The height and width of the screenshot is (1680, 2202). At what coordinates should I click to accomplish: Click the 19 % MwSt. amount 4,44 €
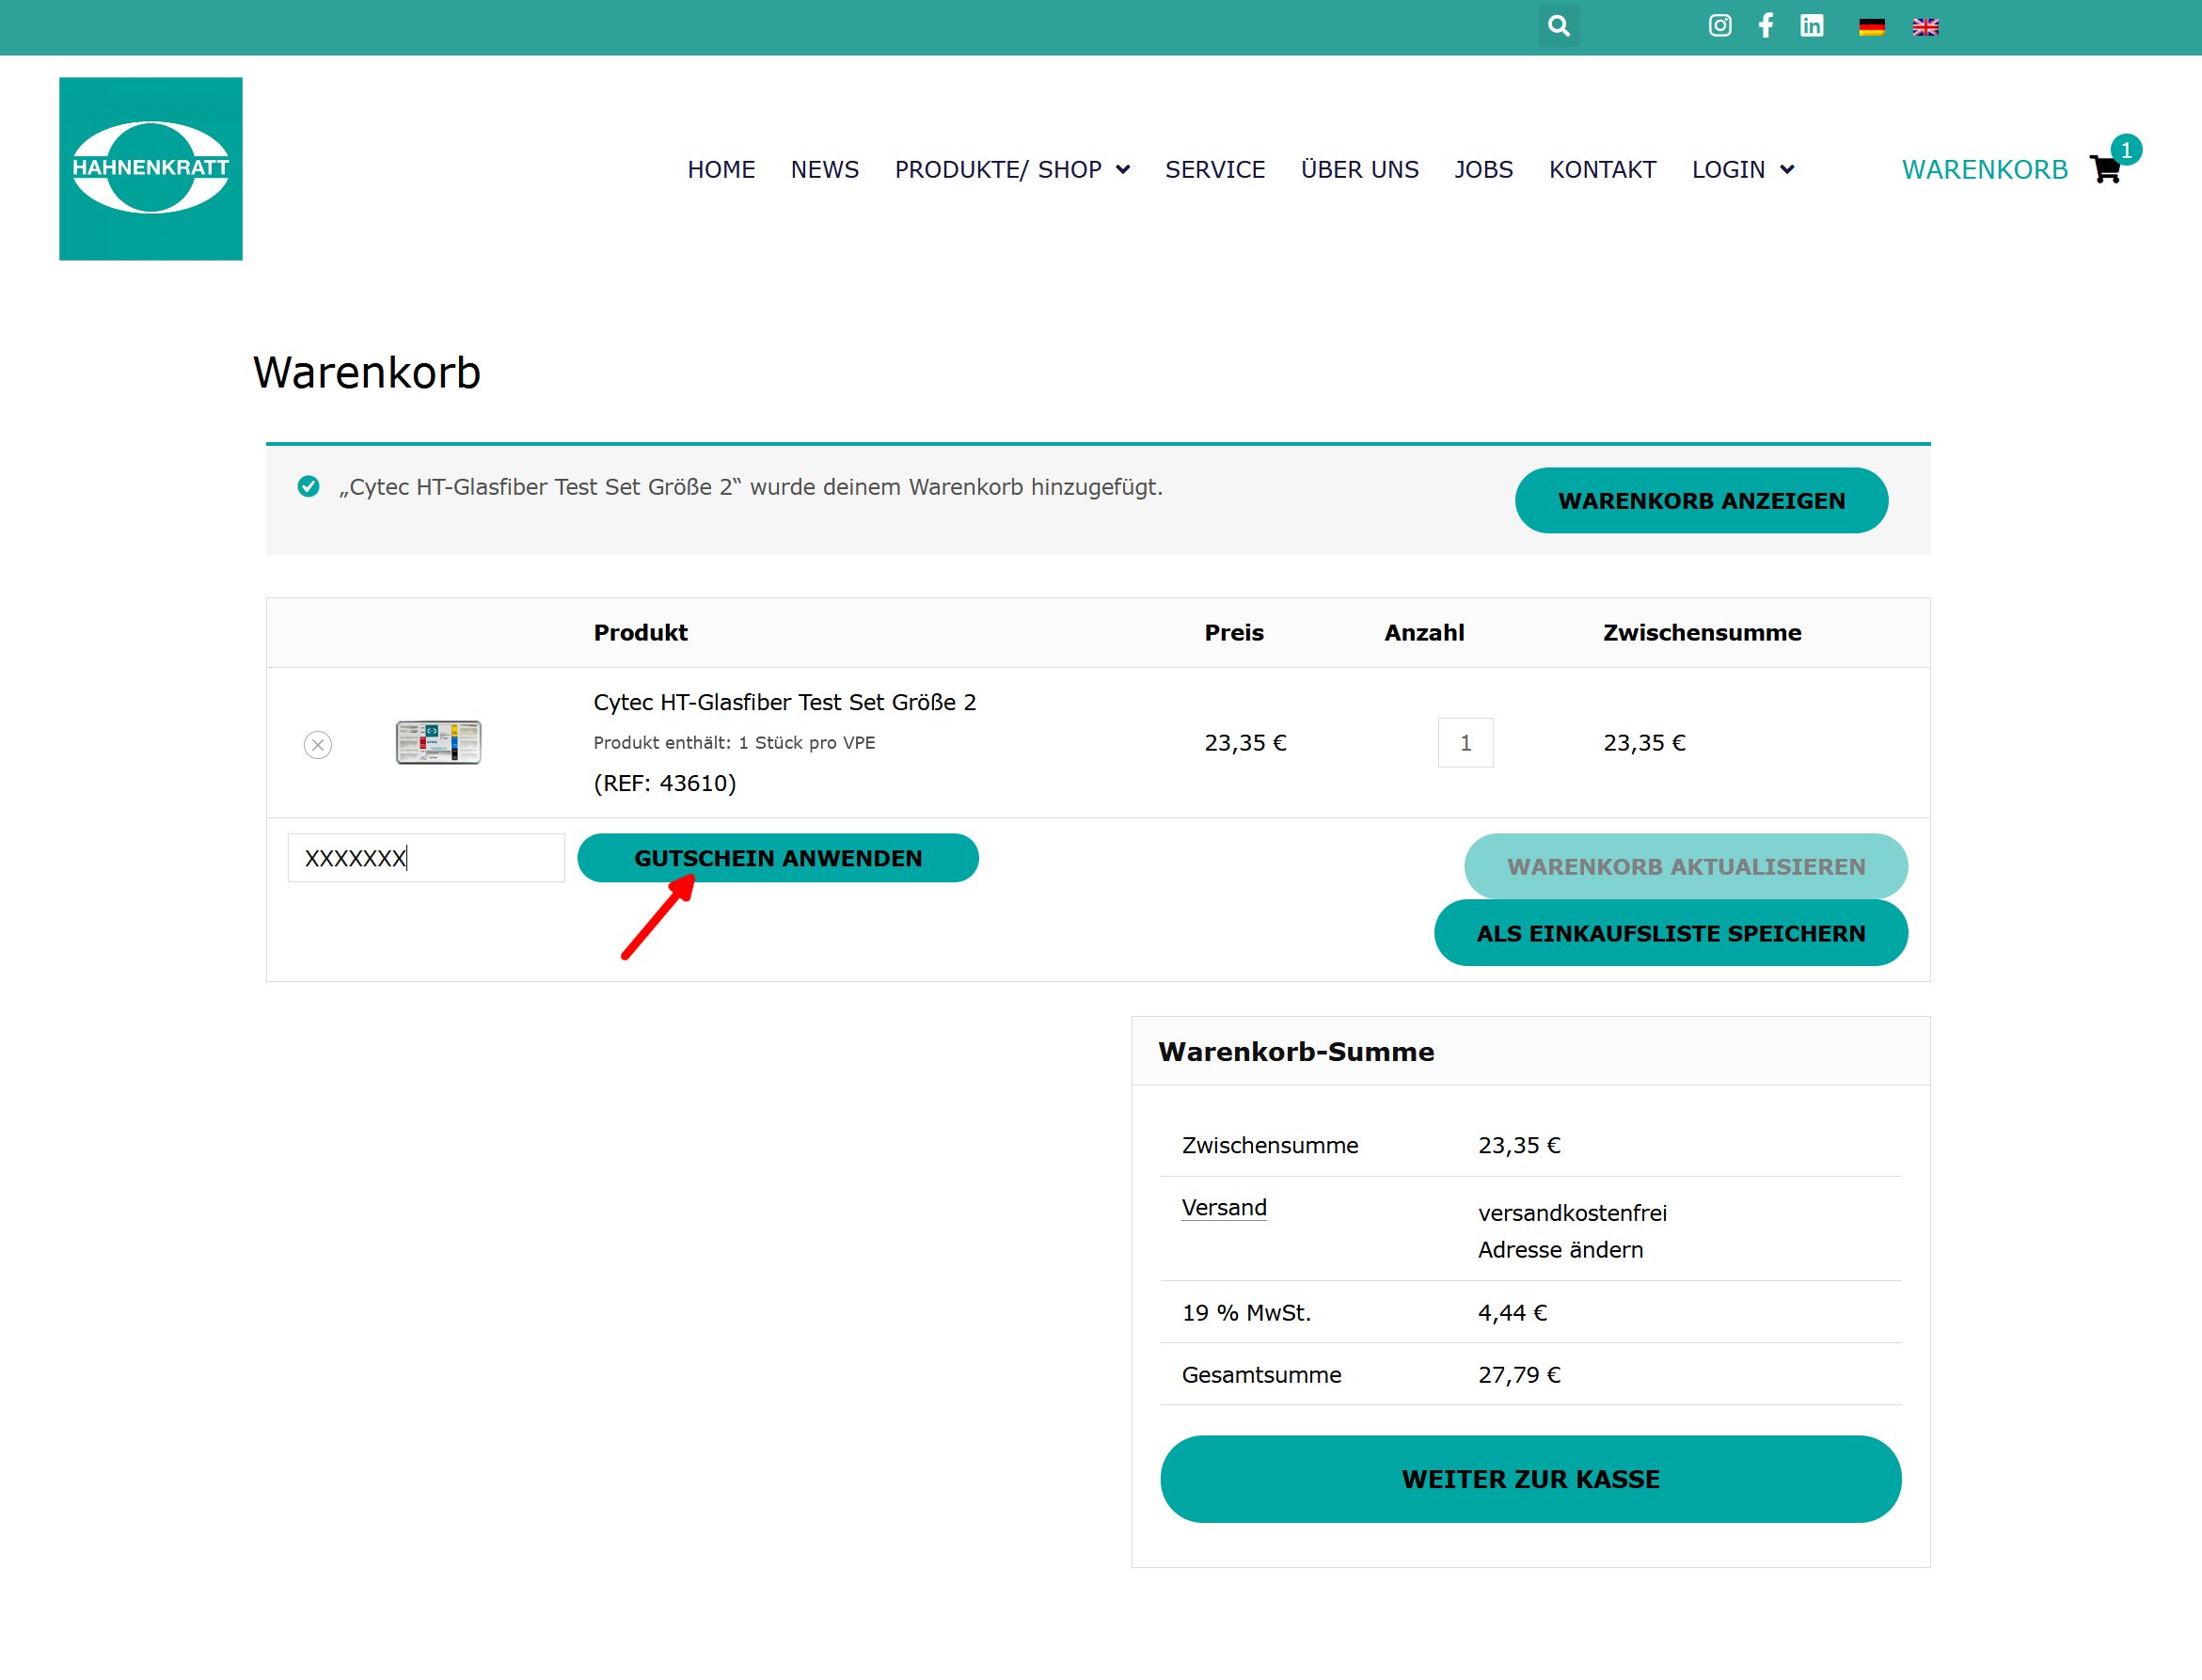tap(1512, 1314)
